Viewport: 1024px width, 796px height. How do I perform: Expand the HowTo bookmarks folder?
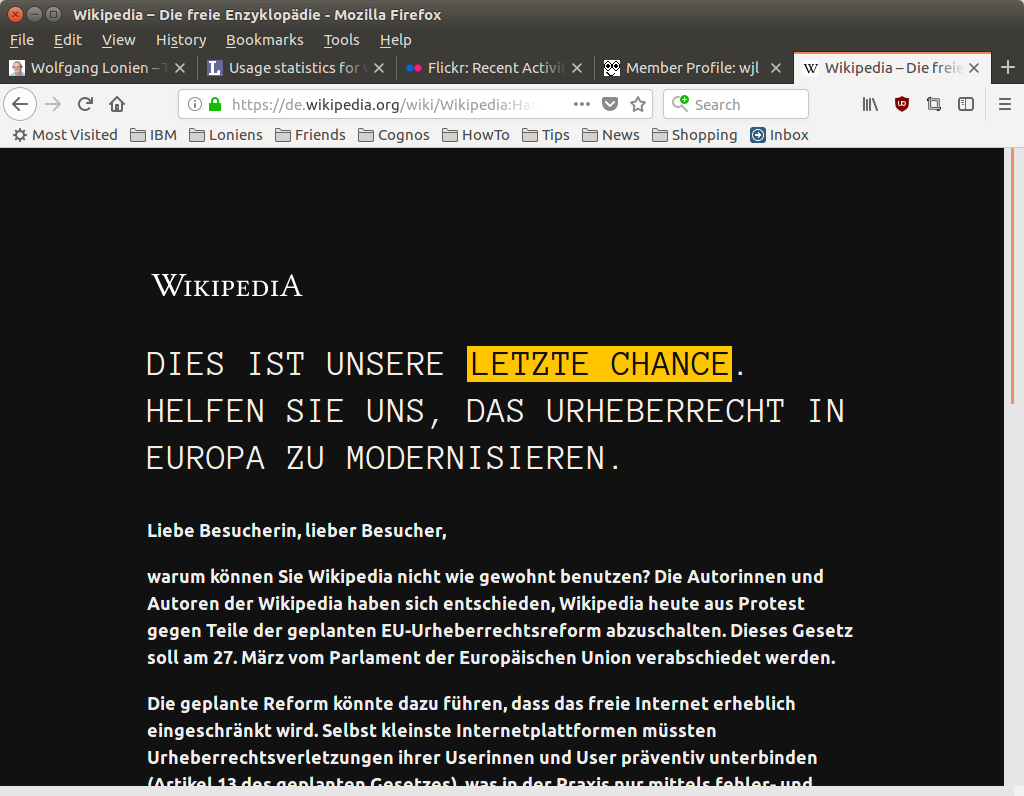pos(476,135)
